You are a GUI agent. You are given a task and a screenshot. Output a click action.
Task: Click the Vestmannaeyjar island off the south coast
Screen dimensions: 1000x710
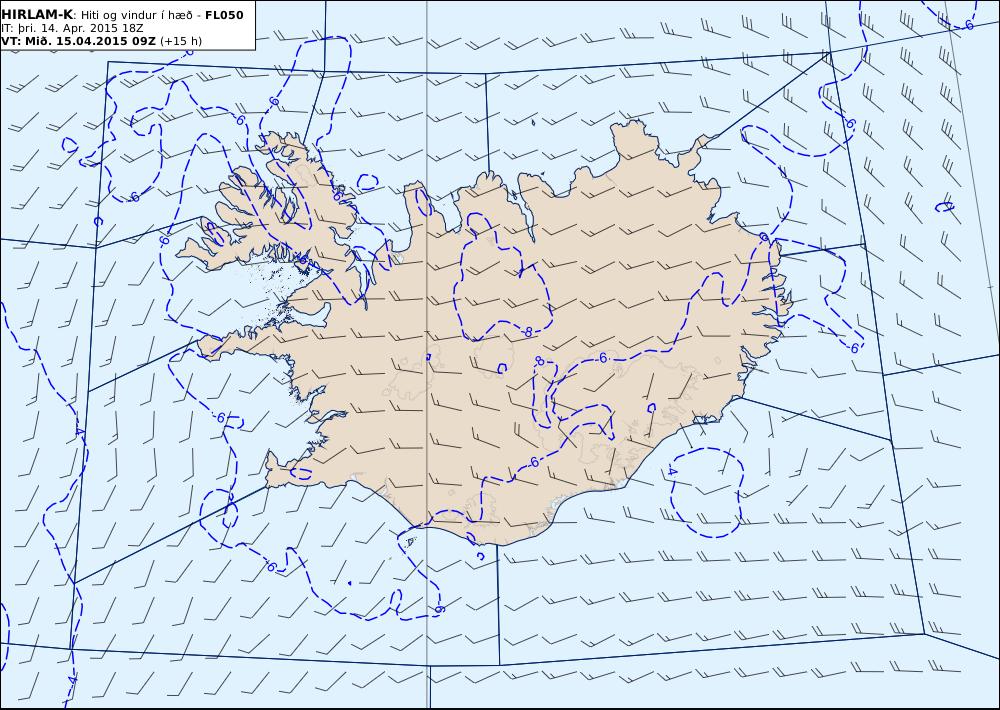410,542
